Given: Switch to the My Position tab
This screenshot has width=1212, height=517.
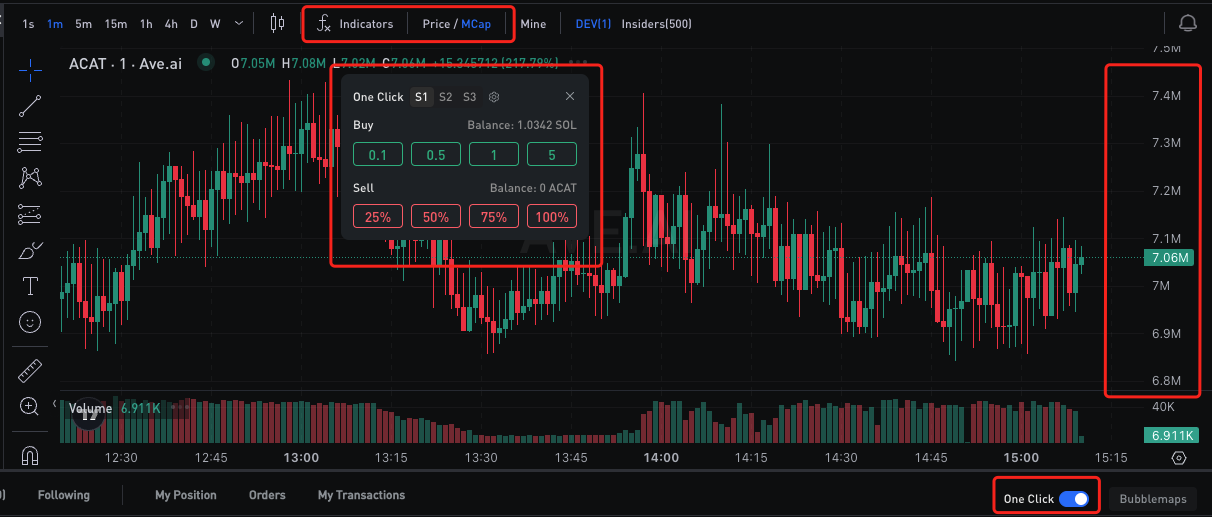Looking at the screenshot, I should point(186,495).
